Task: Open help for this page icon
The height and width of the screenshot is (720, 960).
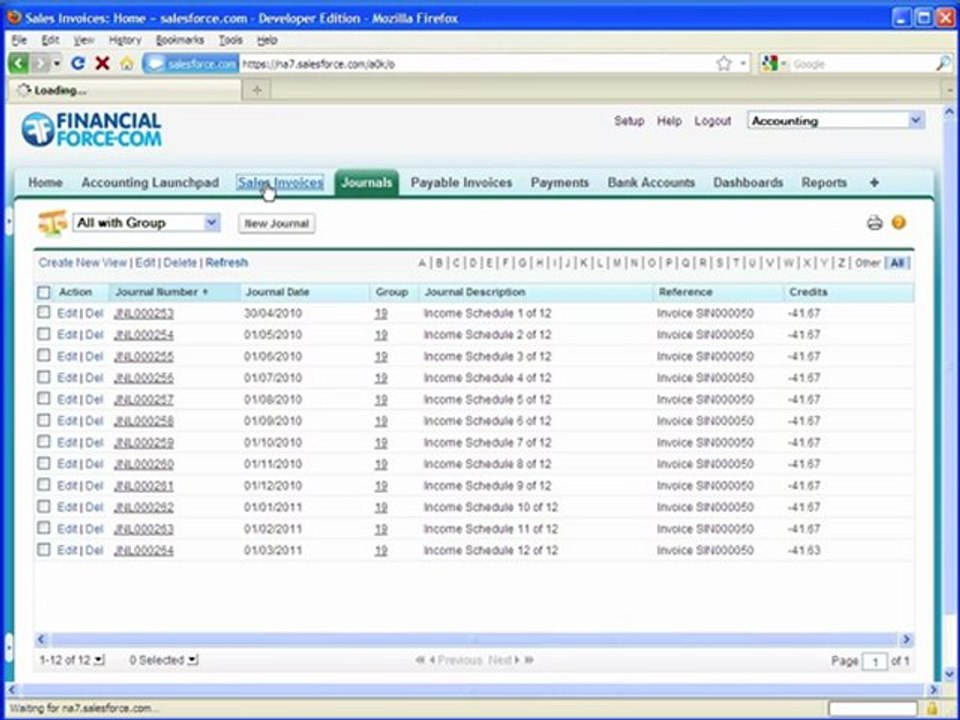Action: [x=899, y=223]
